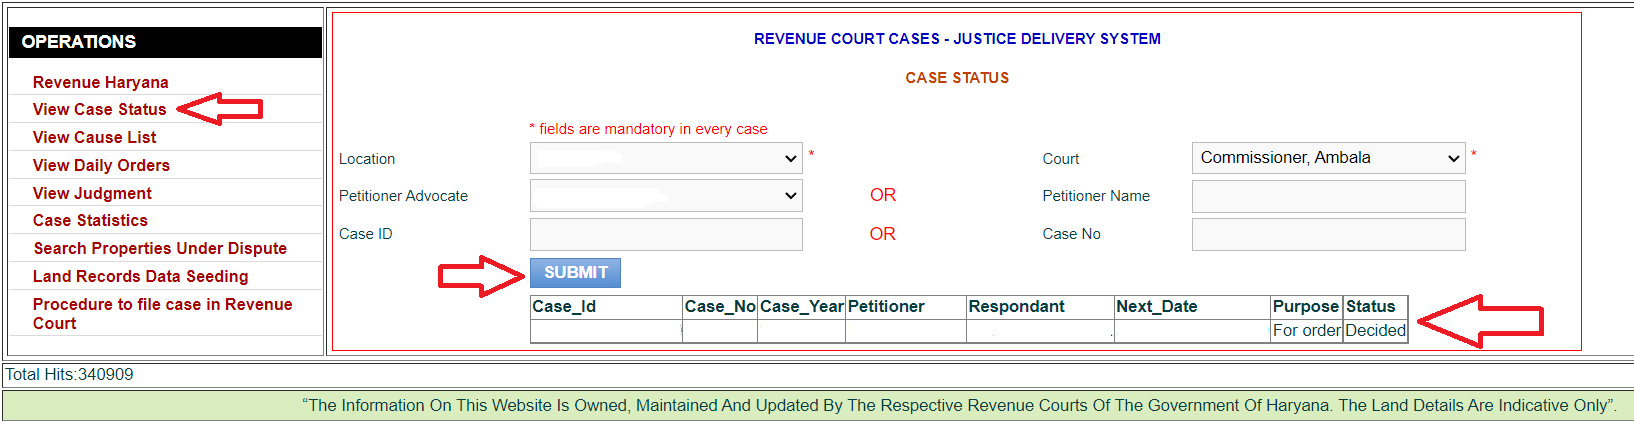Viewport: 1634px width, 421px height.
Task: Open the Court dropdown showing Commissioner, Ambala
Action: (1328, 158)
